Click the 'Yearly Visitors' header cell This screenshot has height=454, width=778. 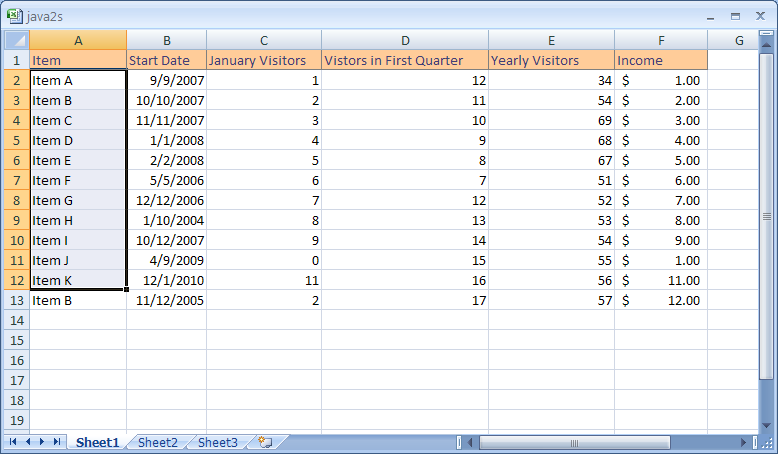(x=551, y=60)
